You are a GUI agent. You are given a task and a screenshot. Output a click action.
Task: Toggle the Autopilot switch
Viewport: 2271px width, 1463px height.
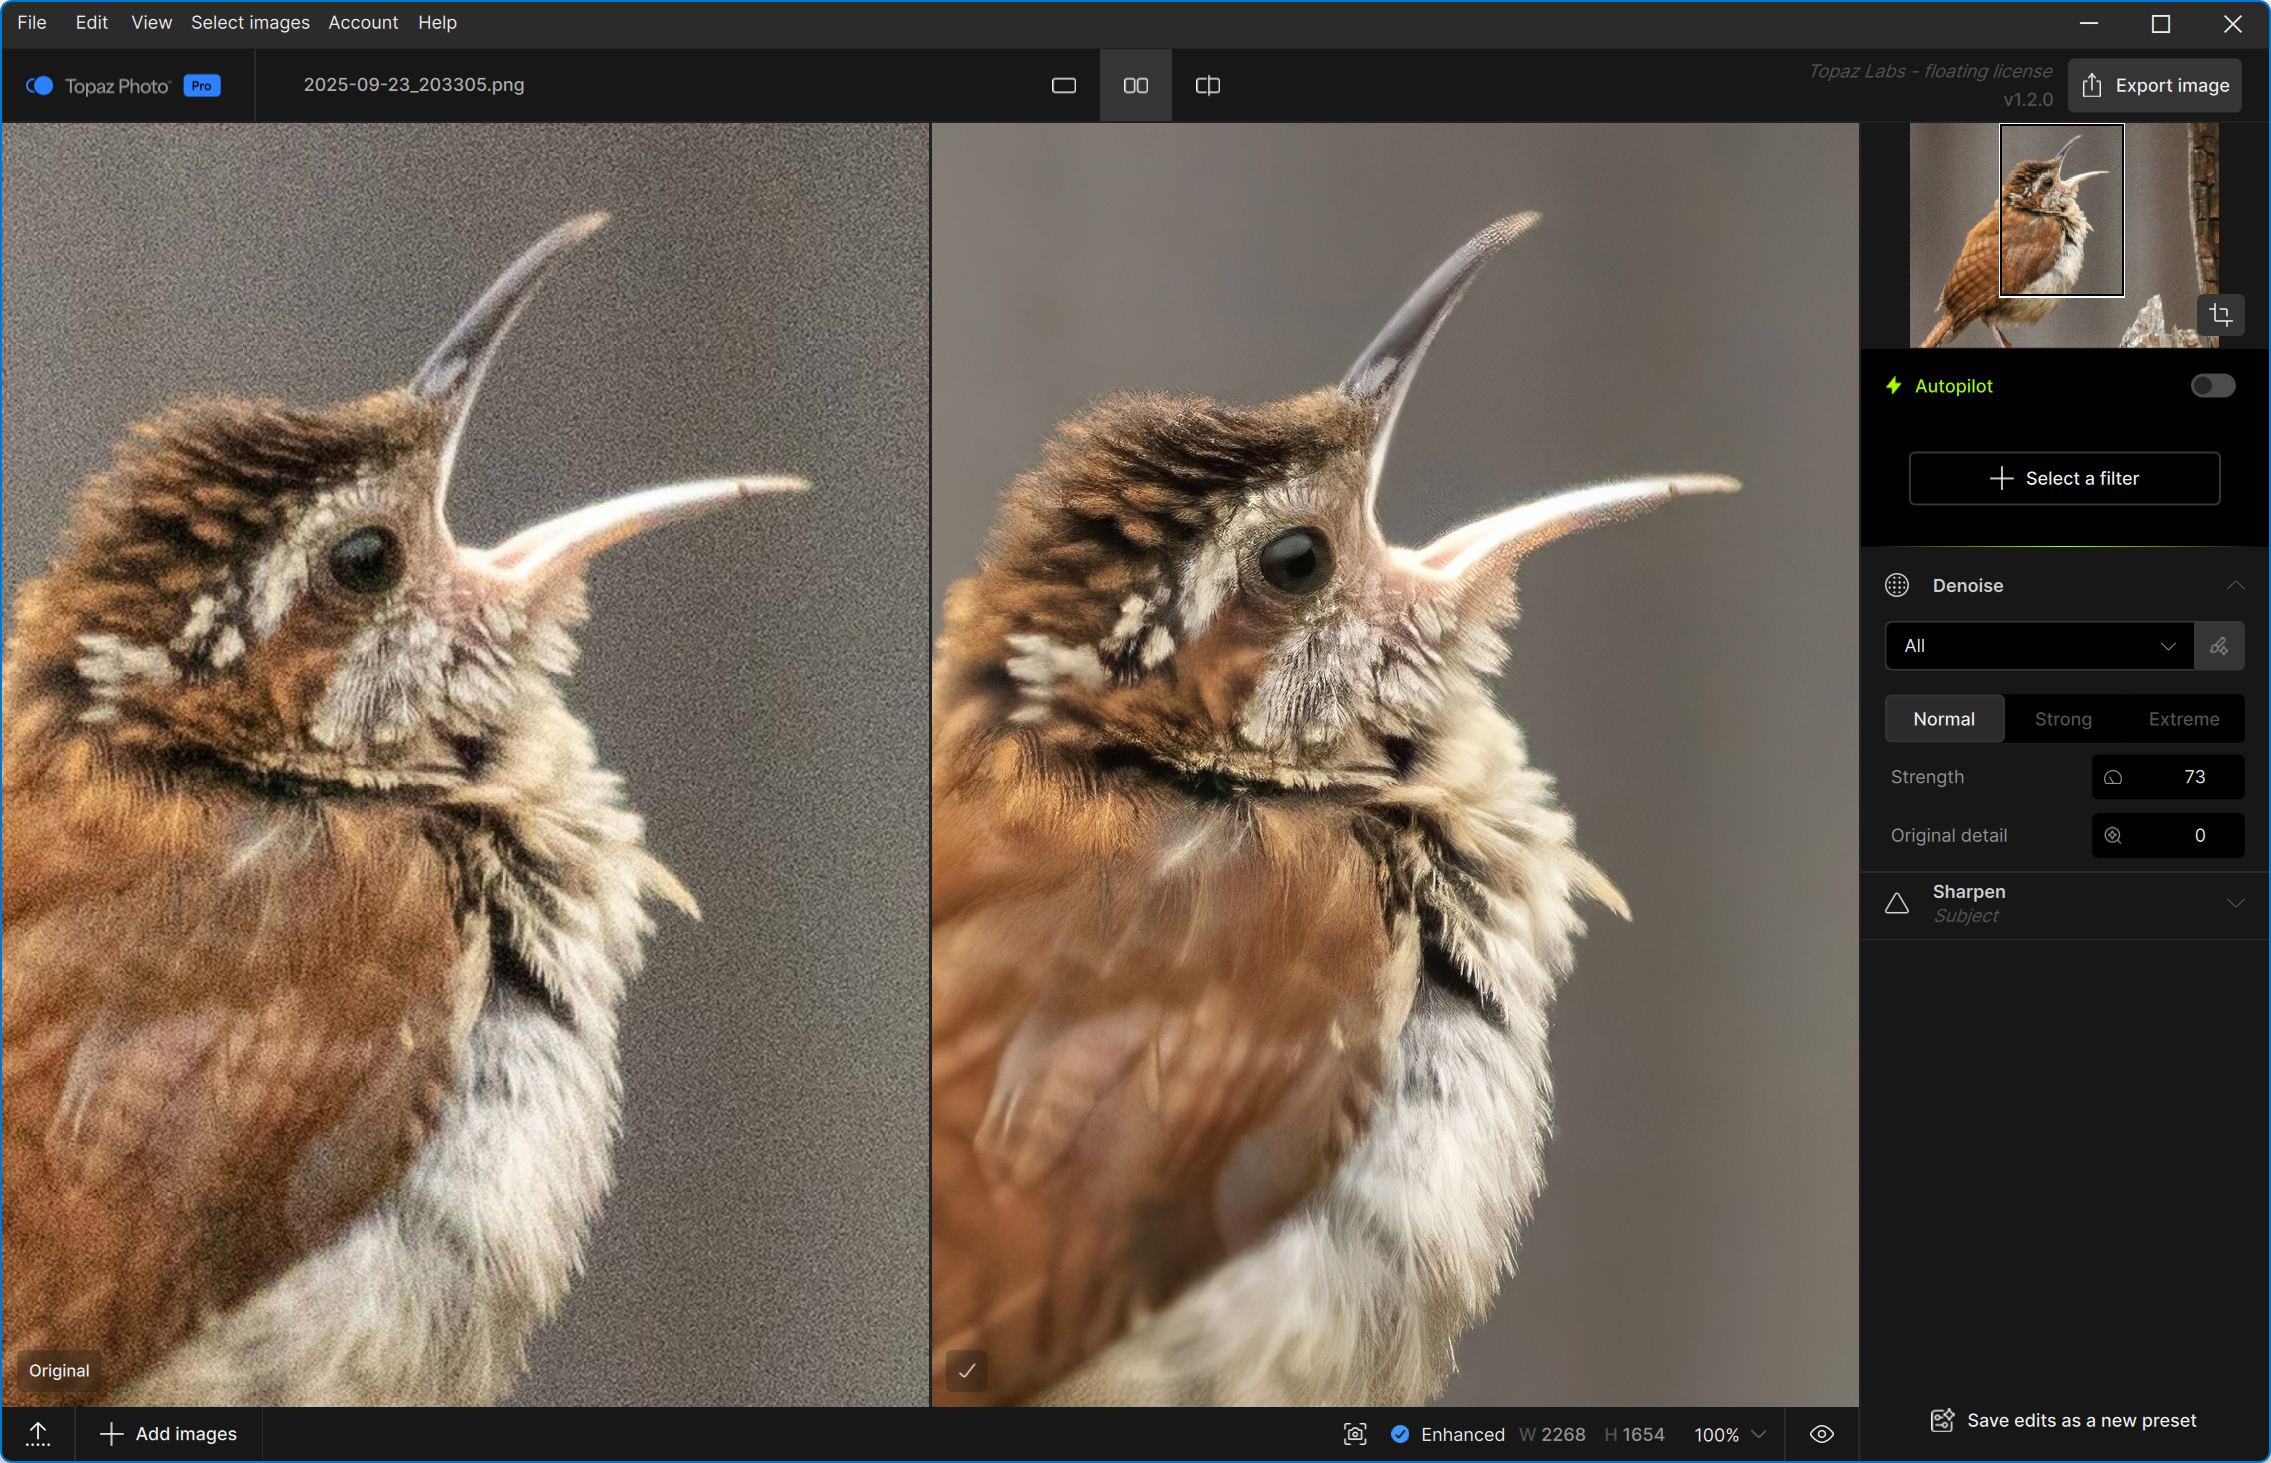[2212, 386]
